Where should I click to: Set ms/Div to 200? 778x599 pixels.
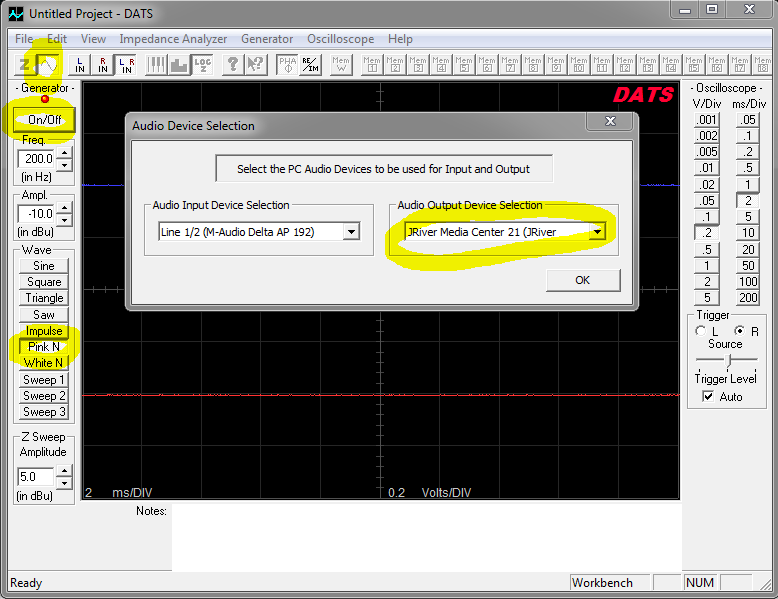tap(748, 298)
